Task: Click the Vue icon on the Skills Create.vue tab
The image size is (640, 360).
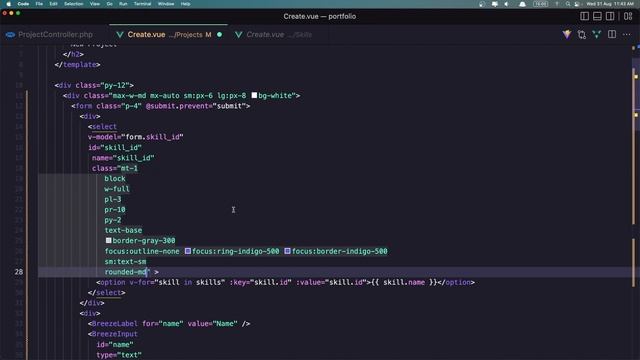Action: (239, 35)
